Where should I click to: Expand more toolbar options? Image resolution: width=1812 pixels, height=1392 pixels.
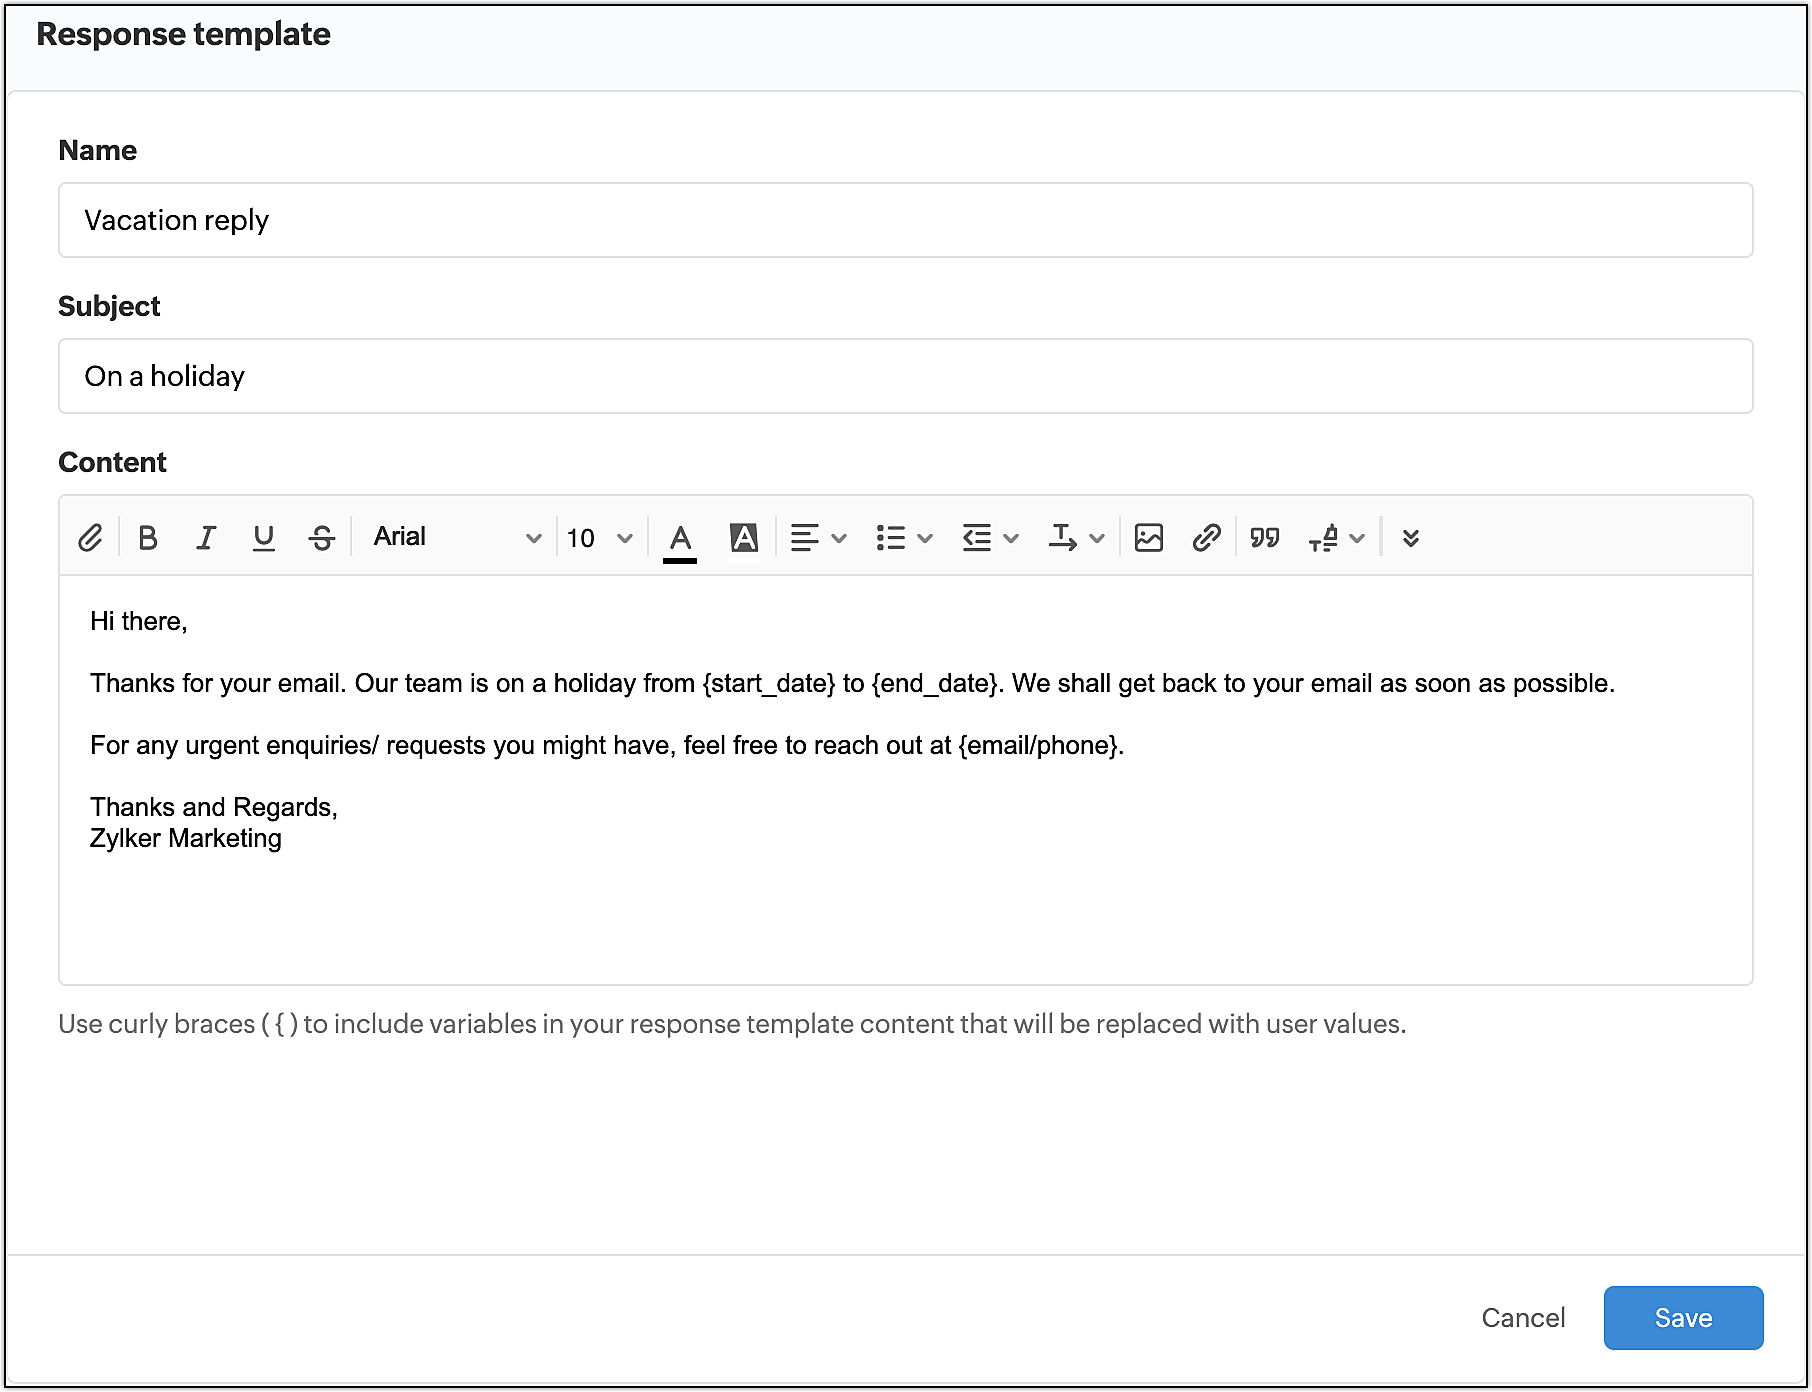point(1411,538)
